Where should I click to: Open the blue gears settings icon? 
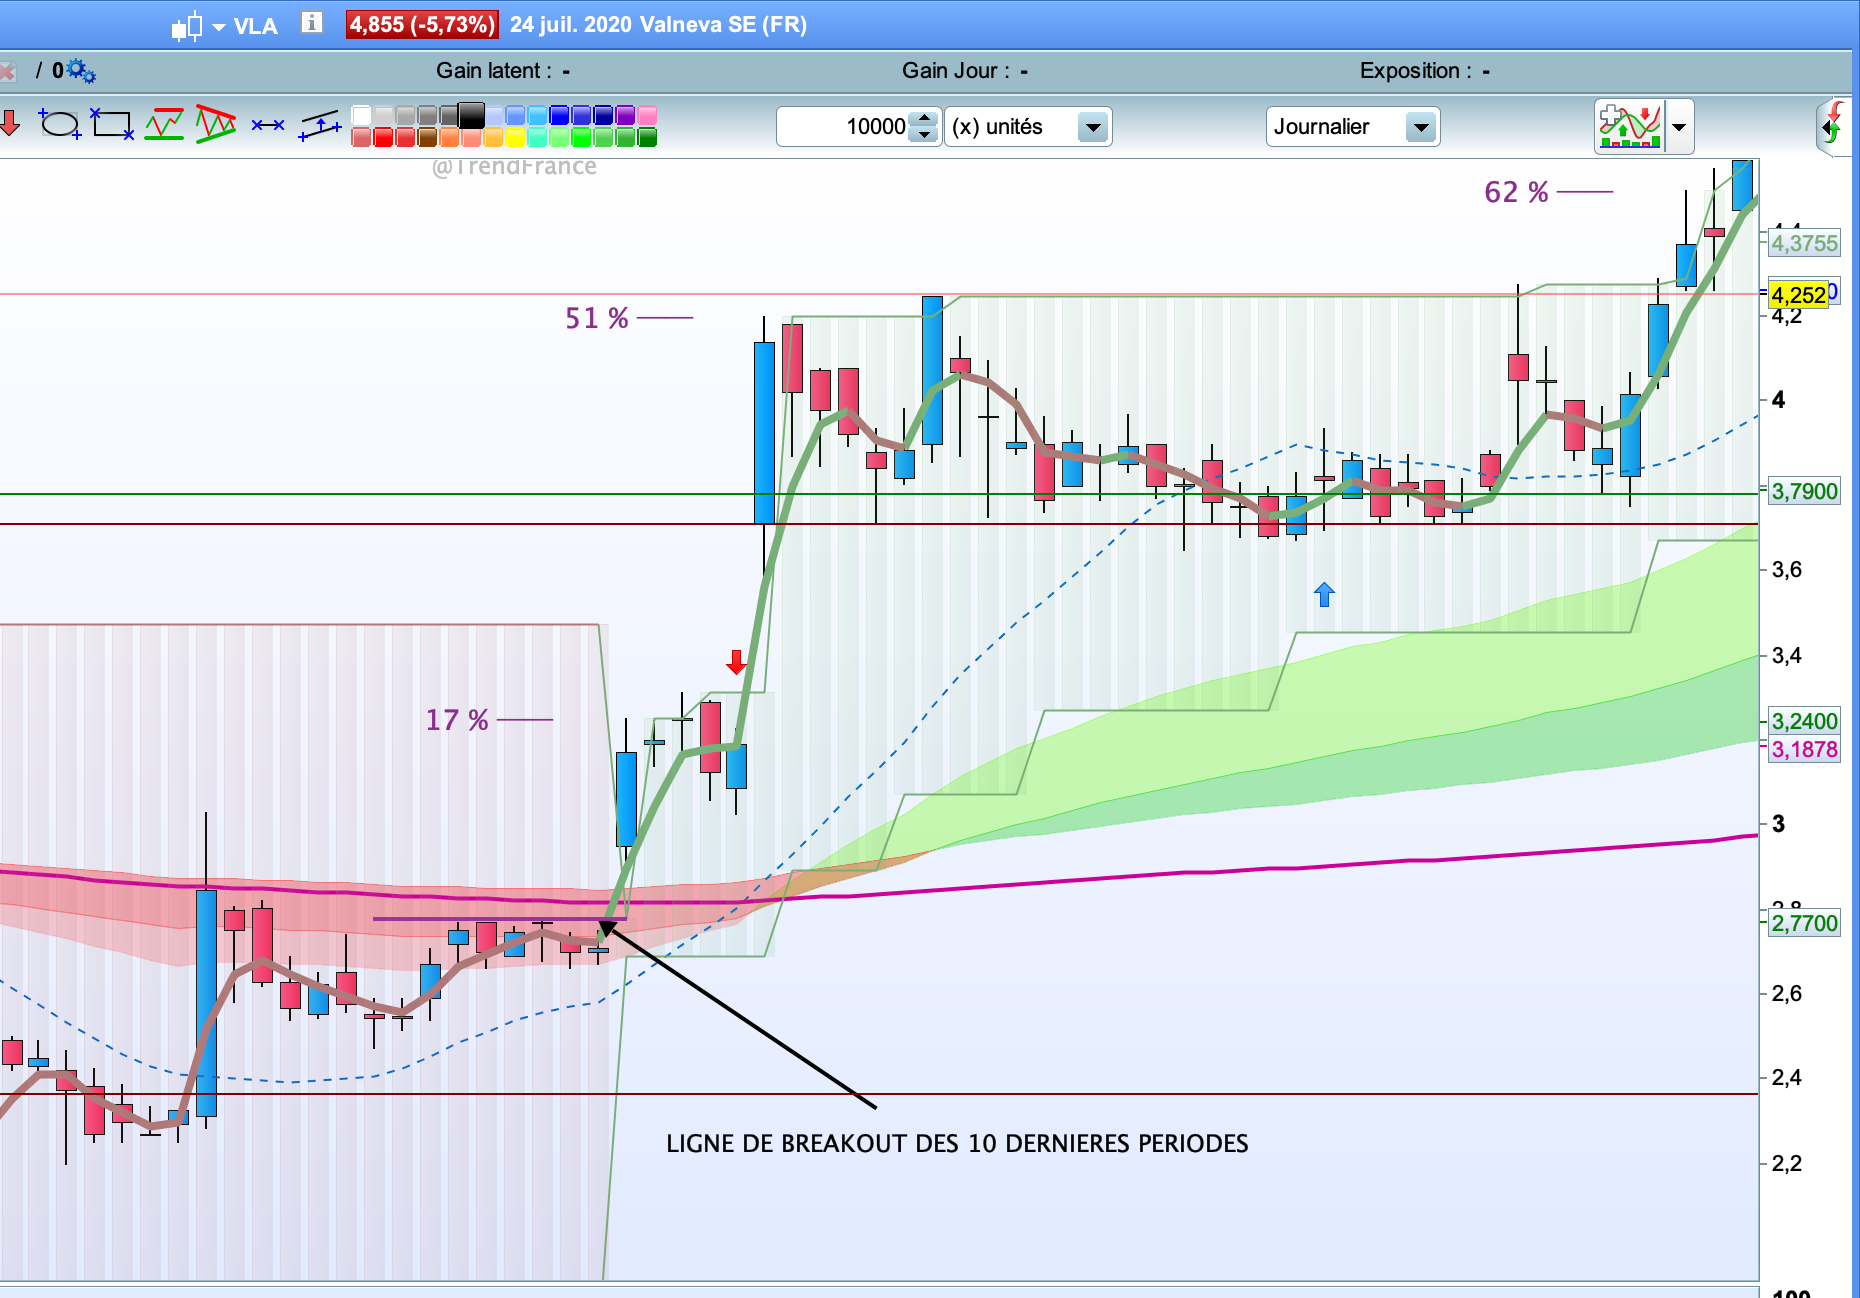[x=81, y=71]
